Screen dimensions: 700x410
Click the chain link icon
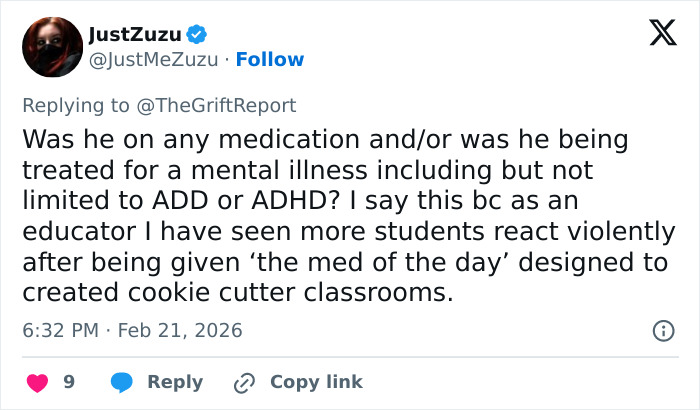tap(244, 382)
